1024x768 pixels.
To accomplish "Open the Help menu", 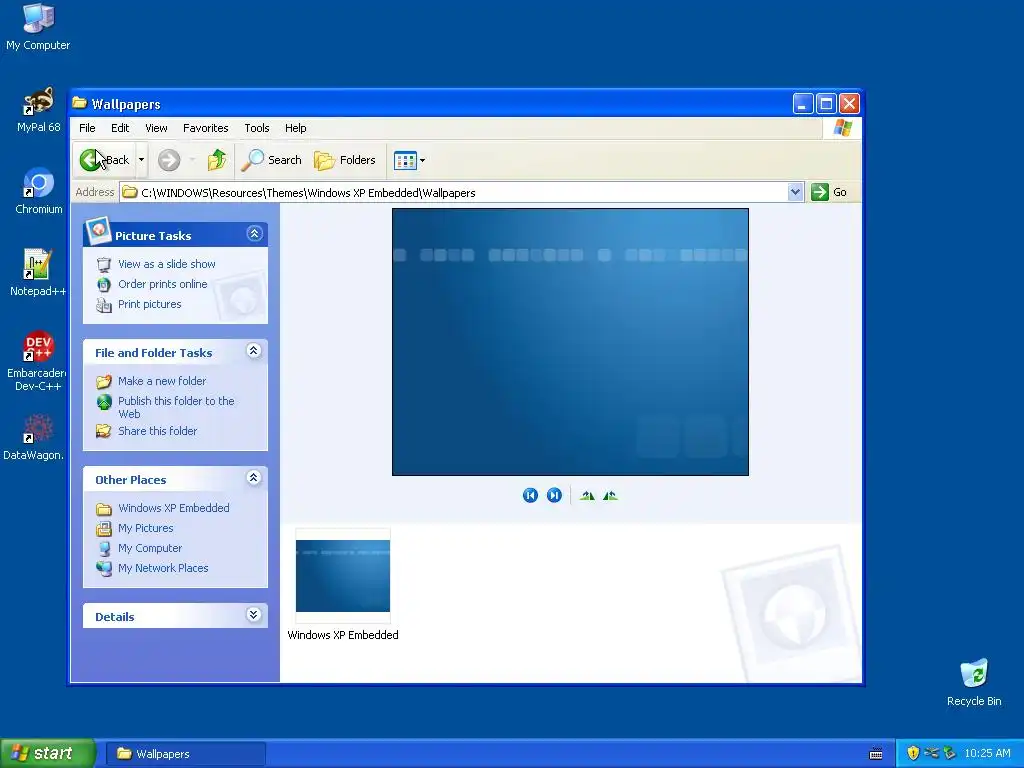I will point(295,128).
